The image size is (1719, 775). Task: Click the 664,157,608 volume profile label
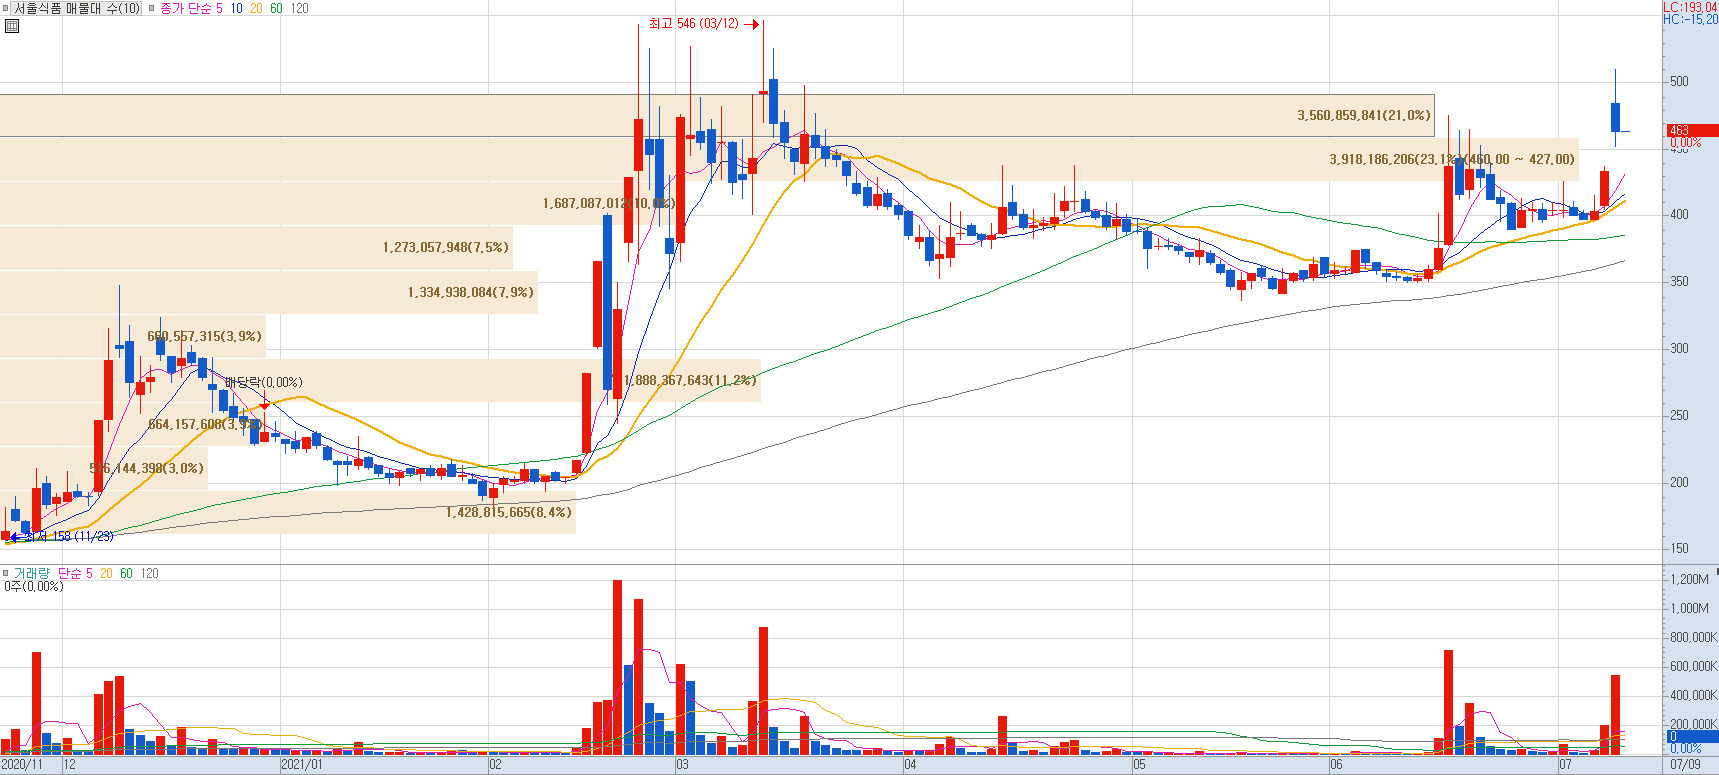205,424
